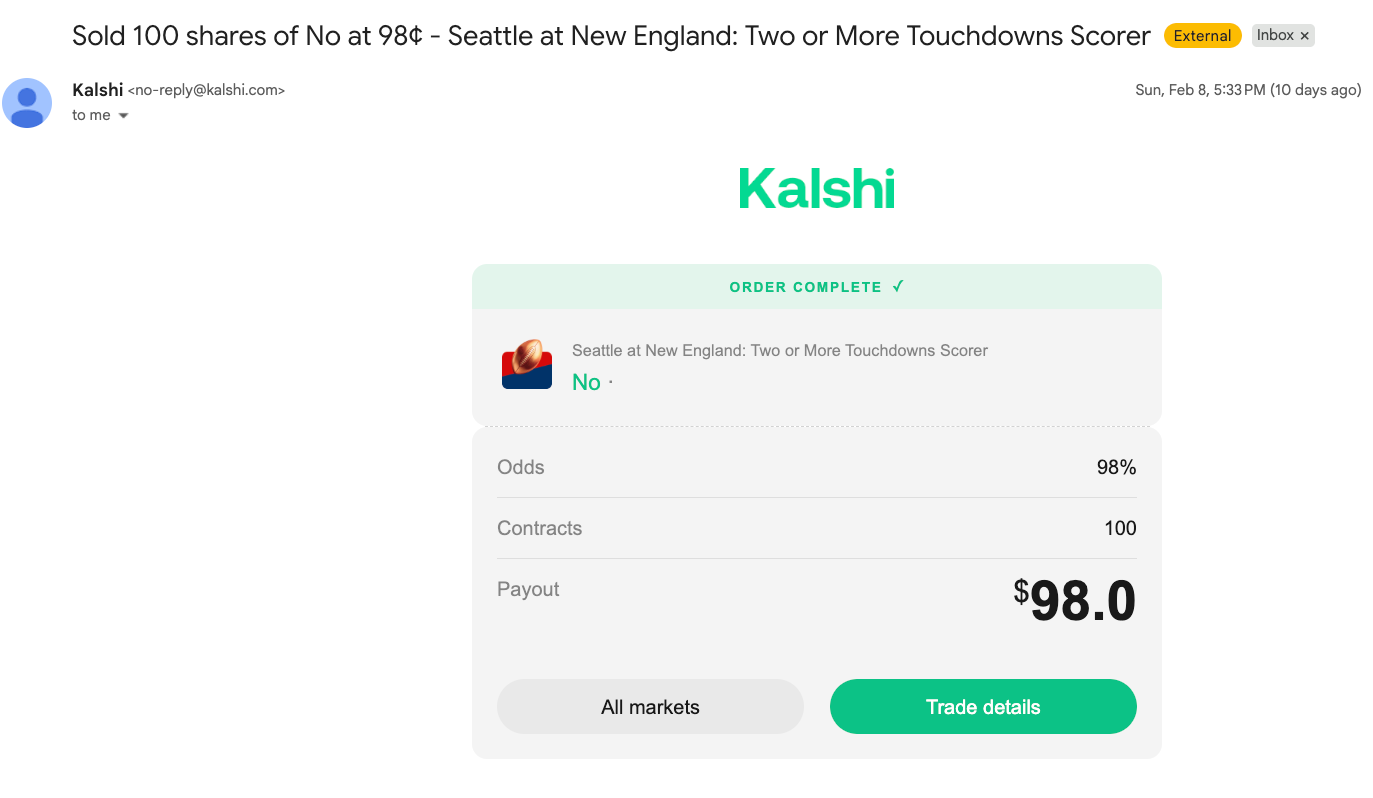Select the Seattle at New England market title

(779, 350)
